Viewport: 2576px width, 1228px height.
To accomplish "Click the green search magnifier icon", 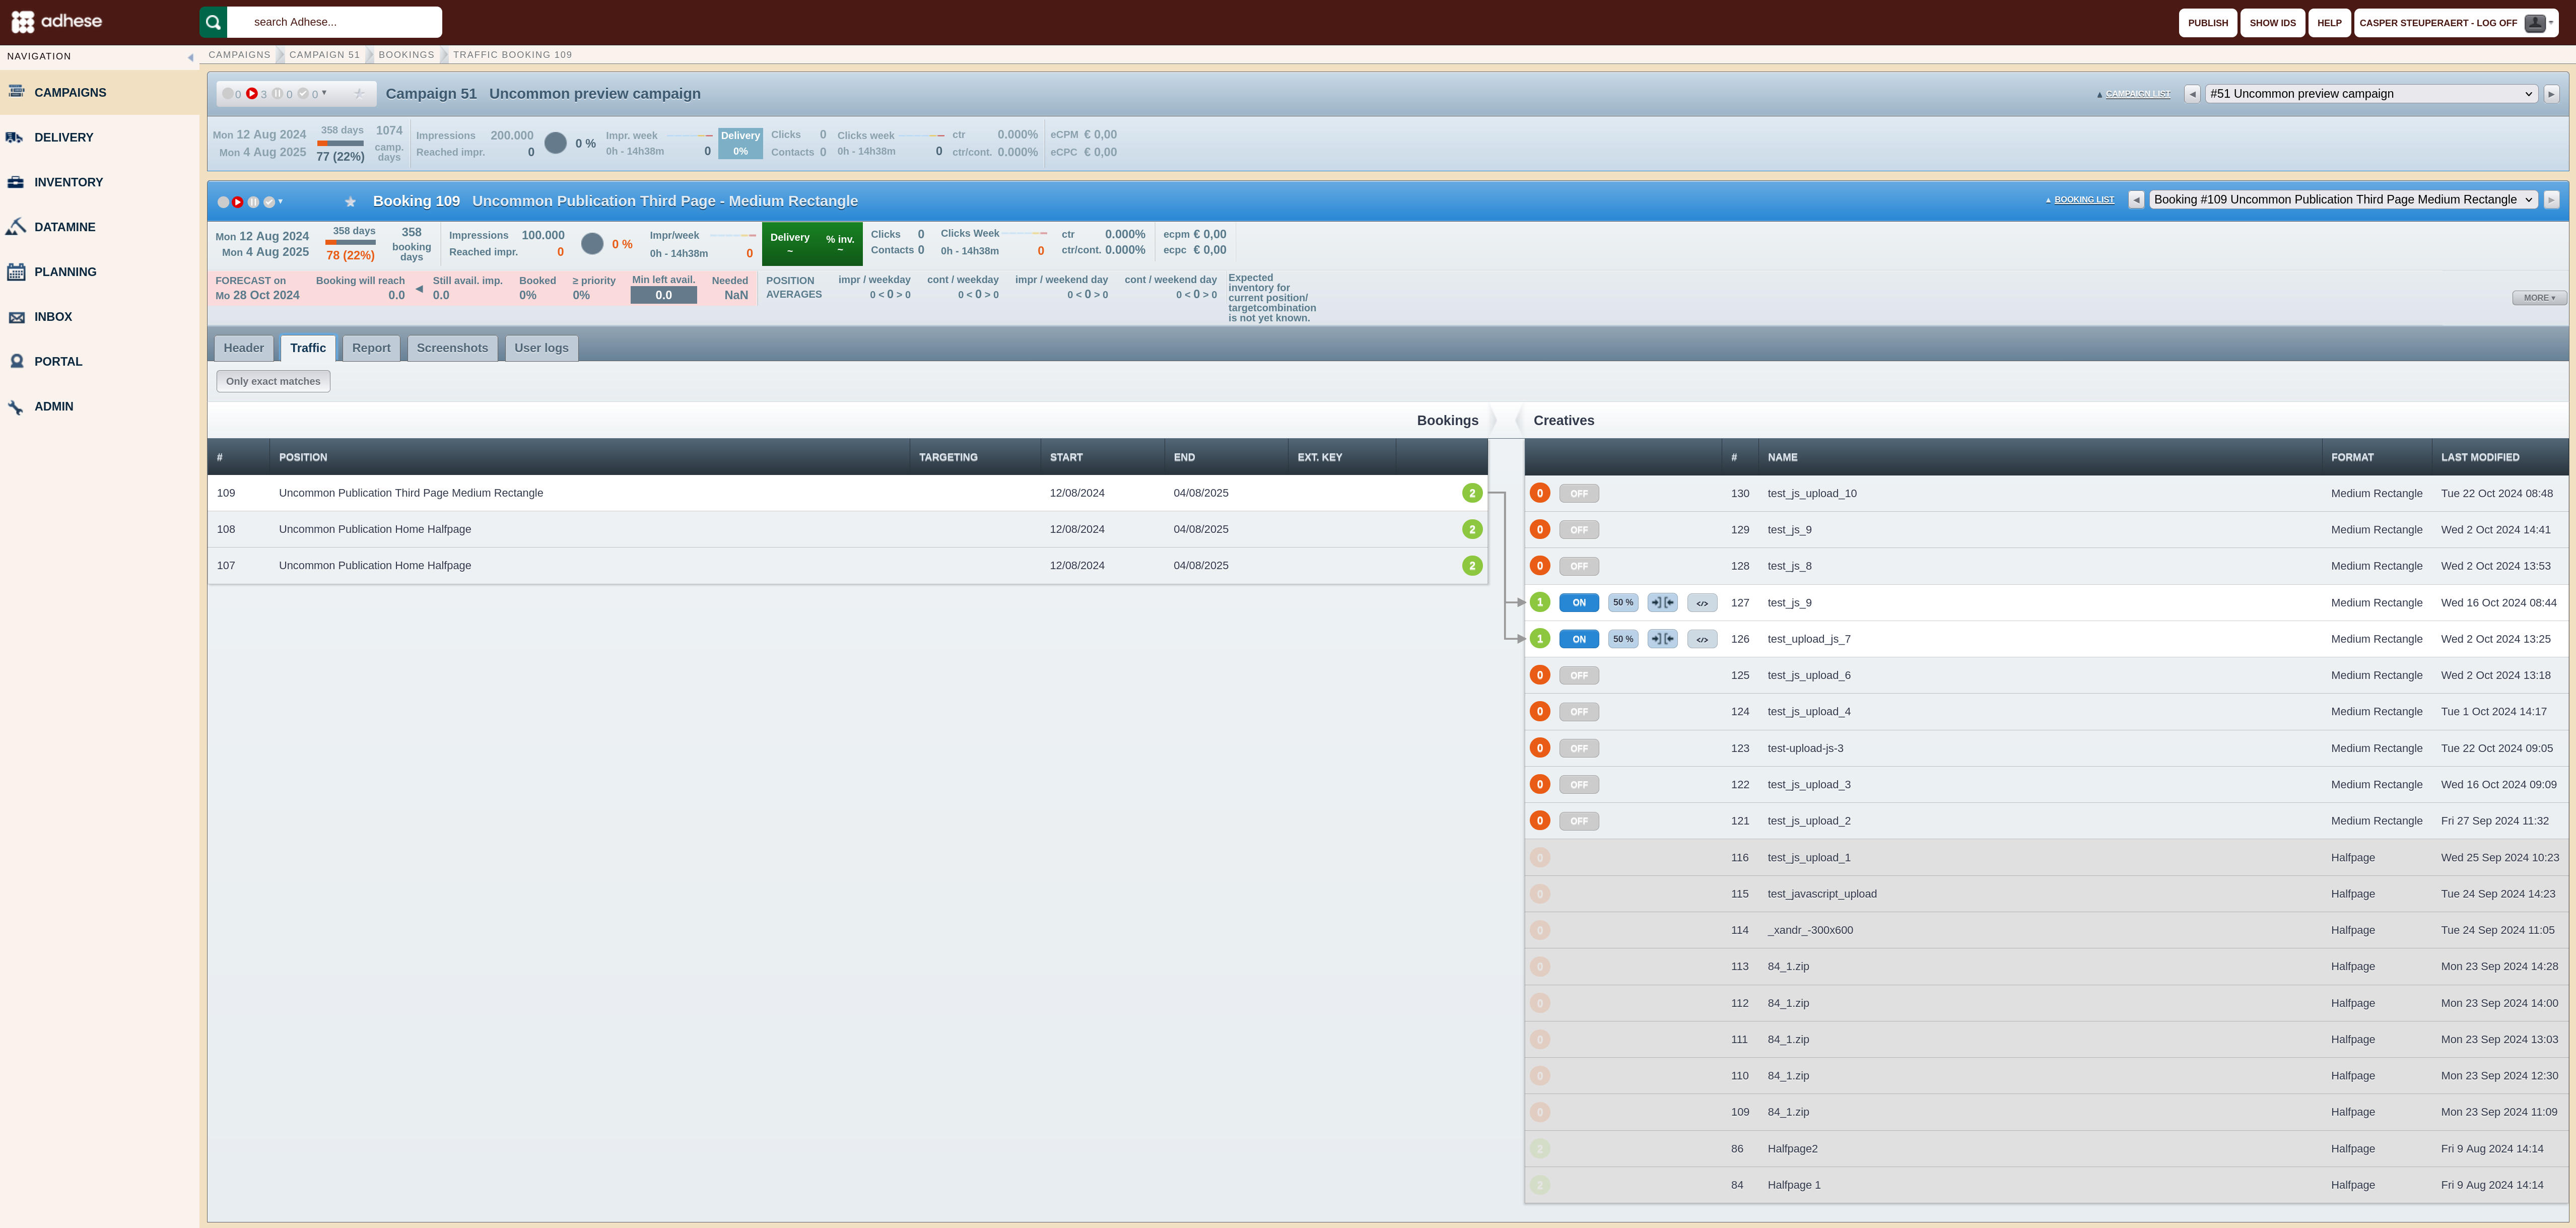I will (x=213, y=22).
